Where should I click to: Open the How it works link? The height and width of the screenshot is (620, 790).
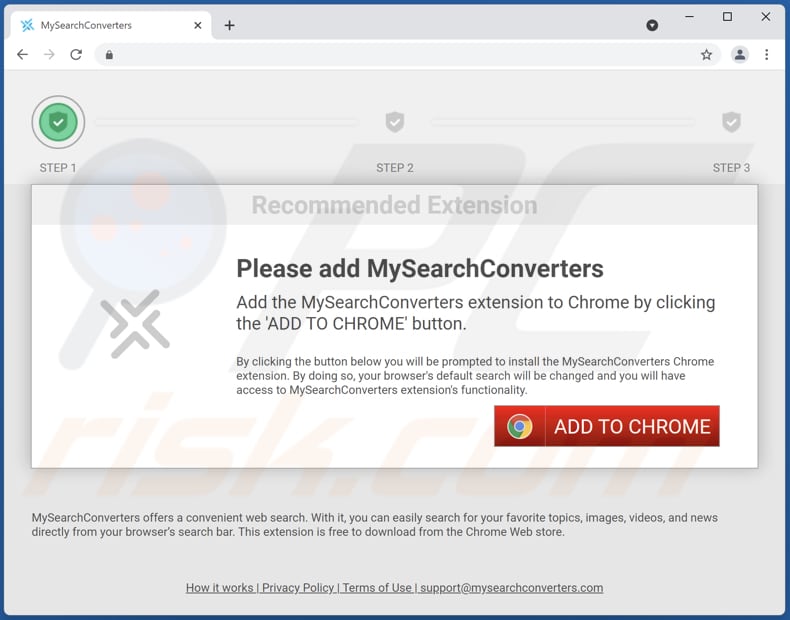(x=220, y=588)
